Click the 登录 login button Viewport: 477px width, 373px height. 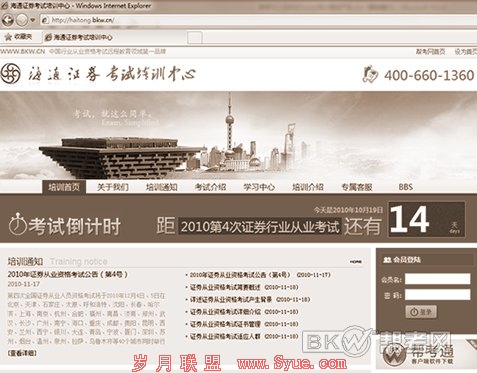pyautogui.click(x=421, y=312)
